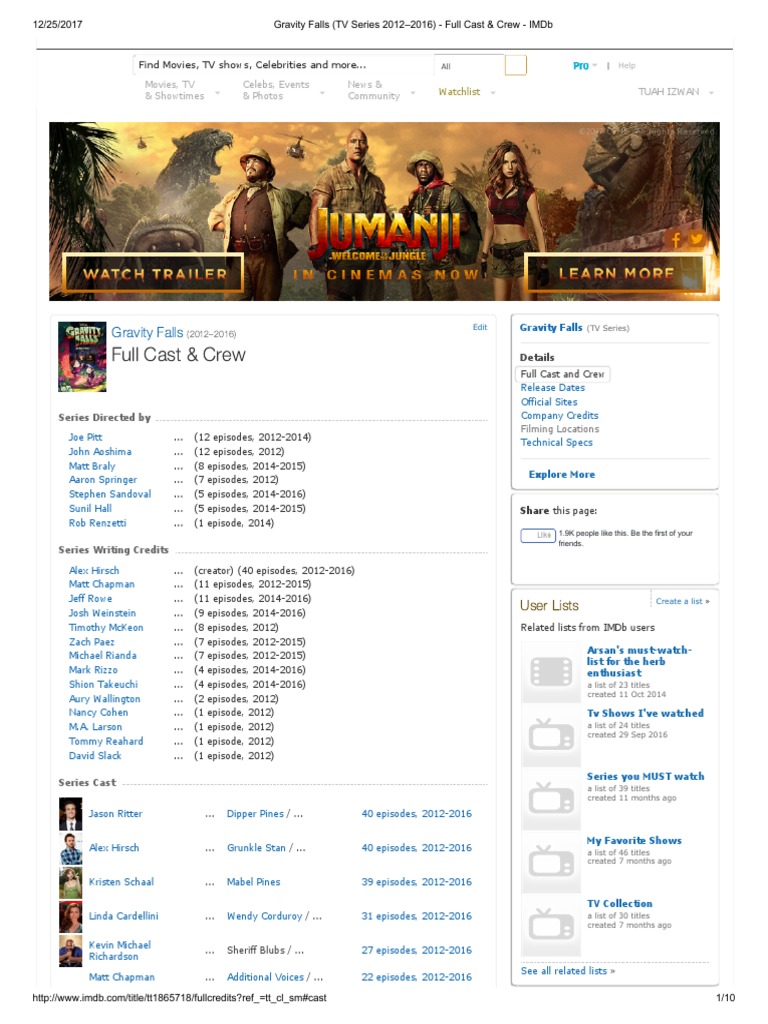Screen dimensions: 768x1024
Task: Open Jason Ritter's cast photo
Action: pyautogui.click(x=71, y=814)
